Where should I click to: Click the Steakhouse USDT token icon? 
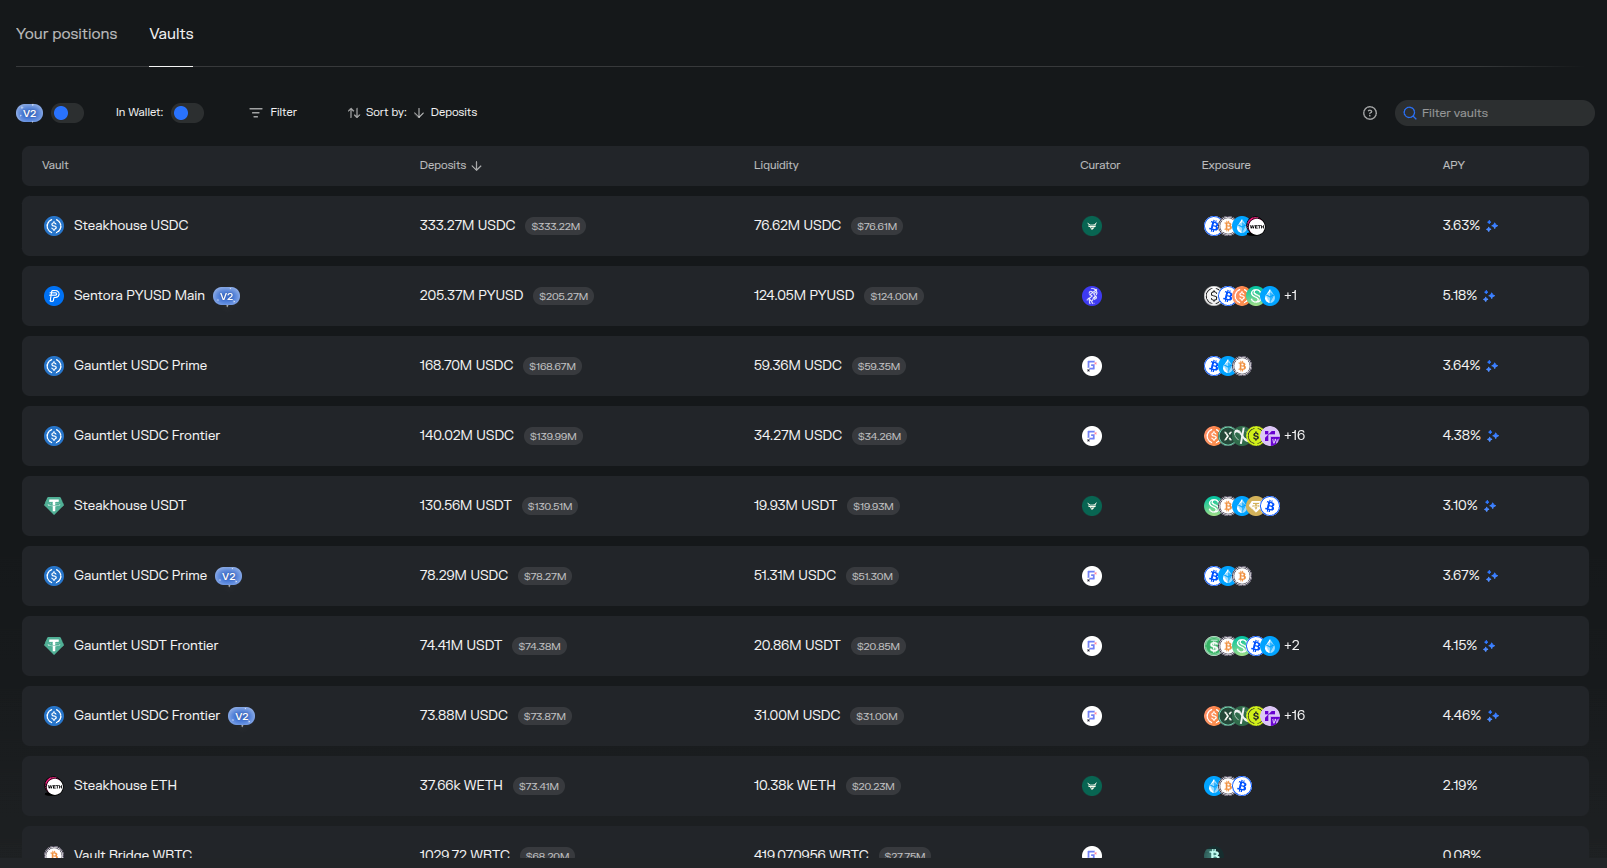click(54, 506)
